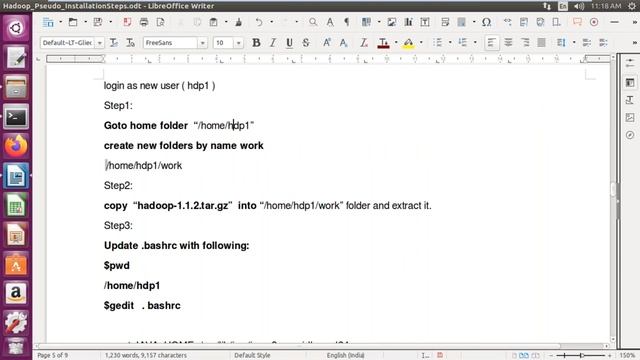Apply Italic formatting
Viewport: 640px width, 360px height.
tap(273, 42)
